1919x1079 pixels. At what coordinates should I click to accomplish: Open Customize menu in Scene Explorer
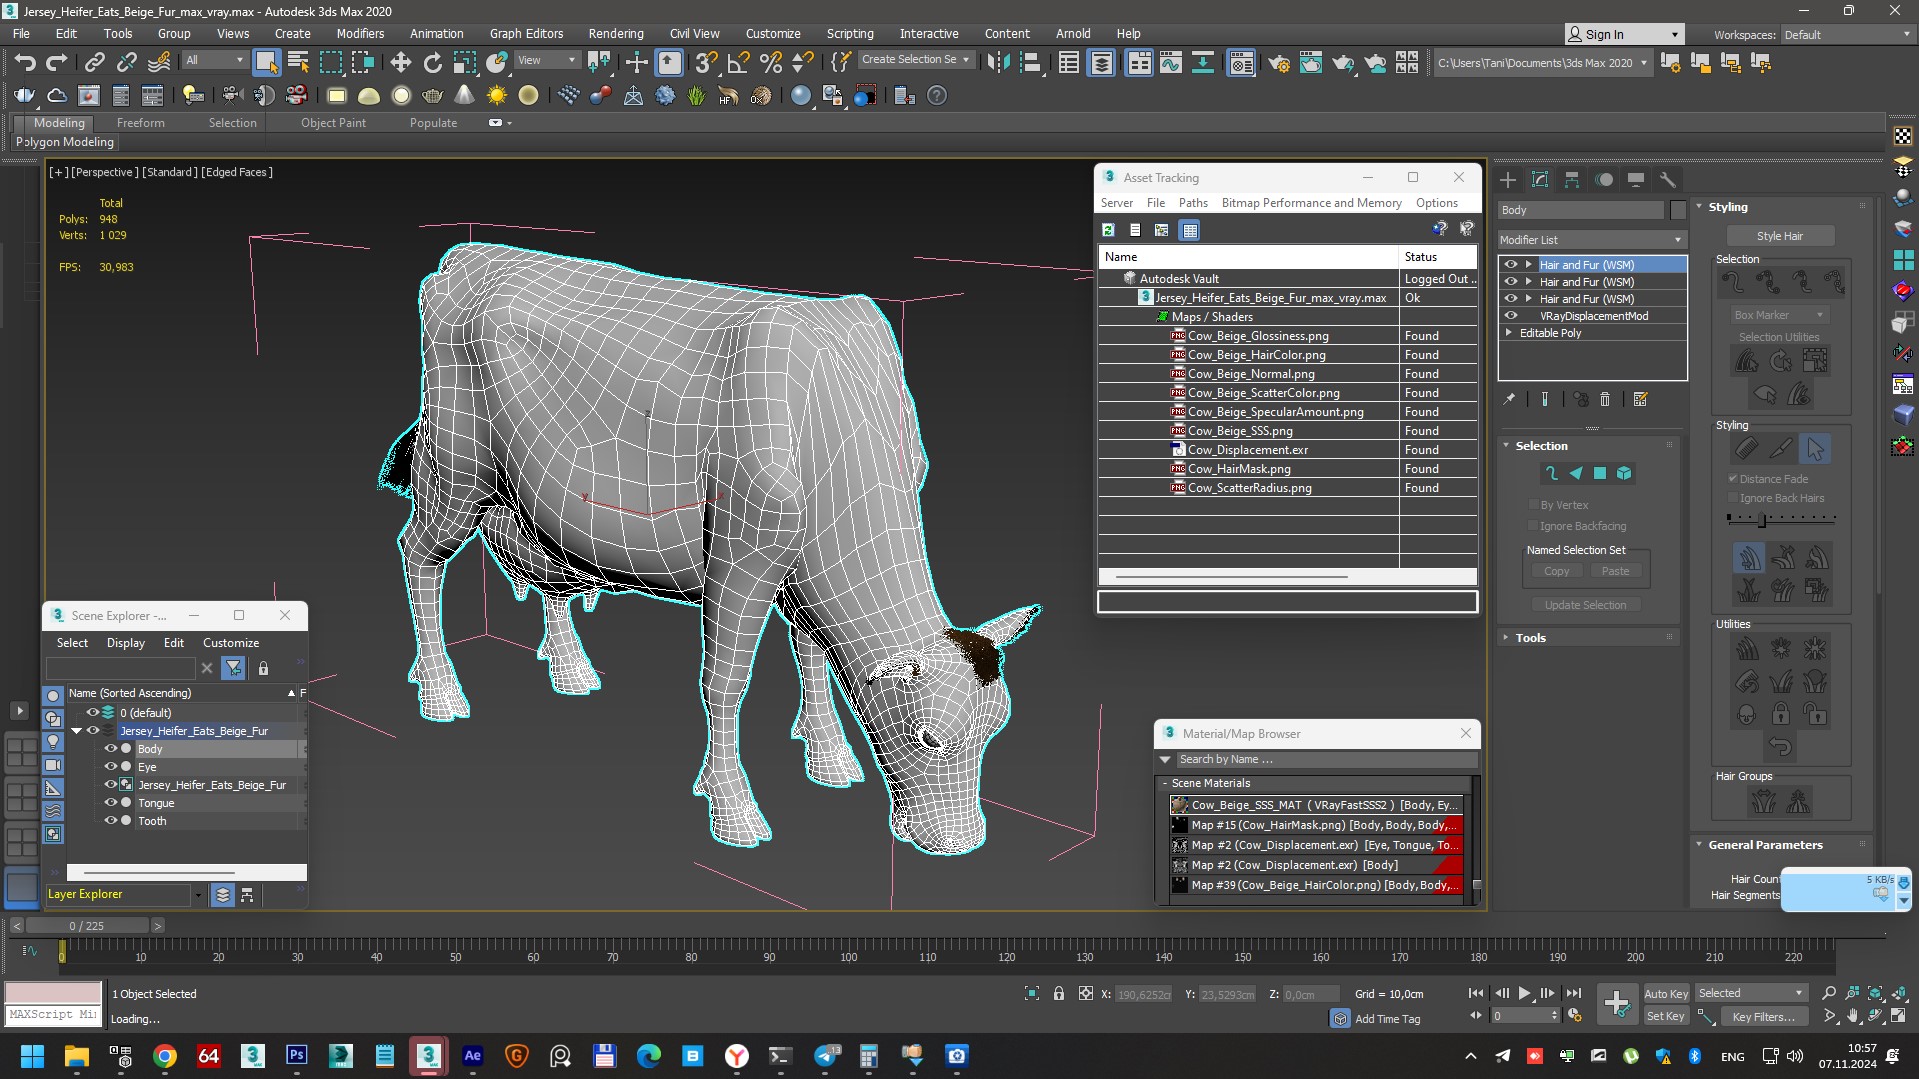click(231, 642)
